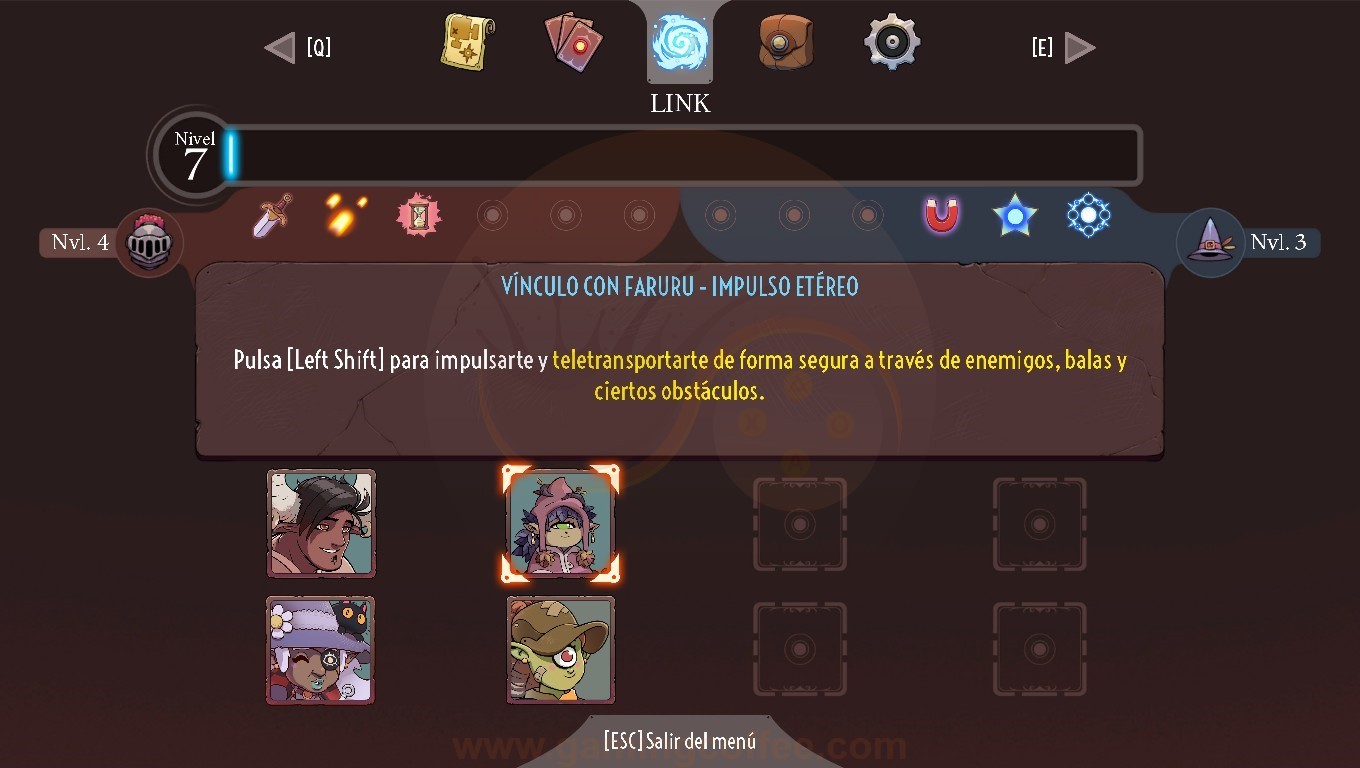
Task: Select the orange fireball skill icon
Action: pos(345,215)
